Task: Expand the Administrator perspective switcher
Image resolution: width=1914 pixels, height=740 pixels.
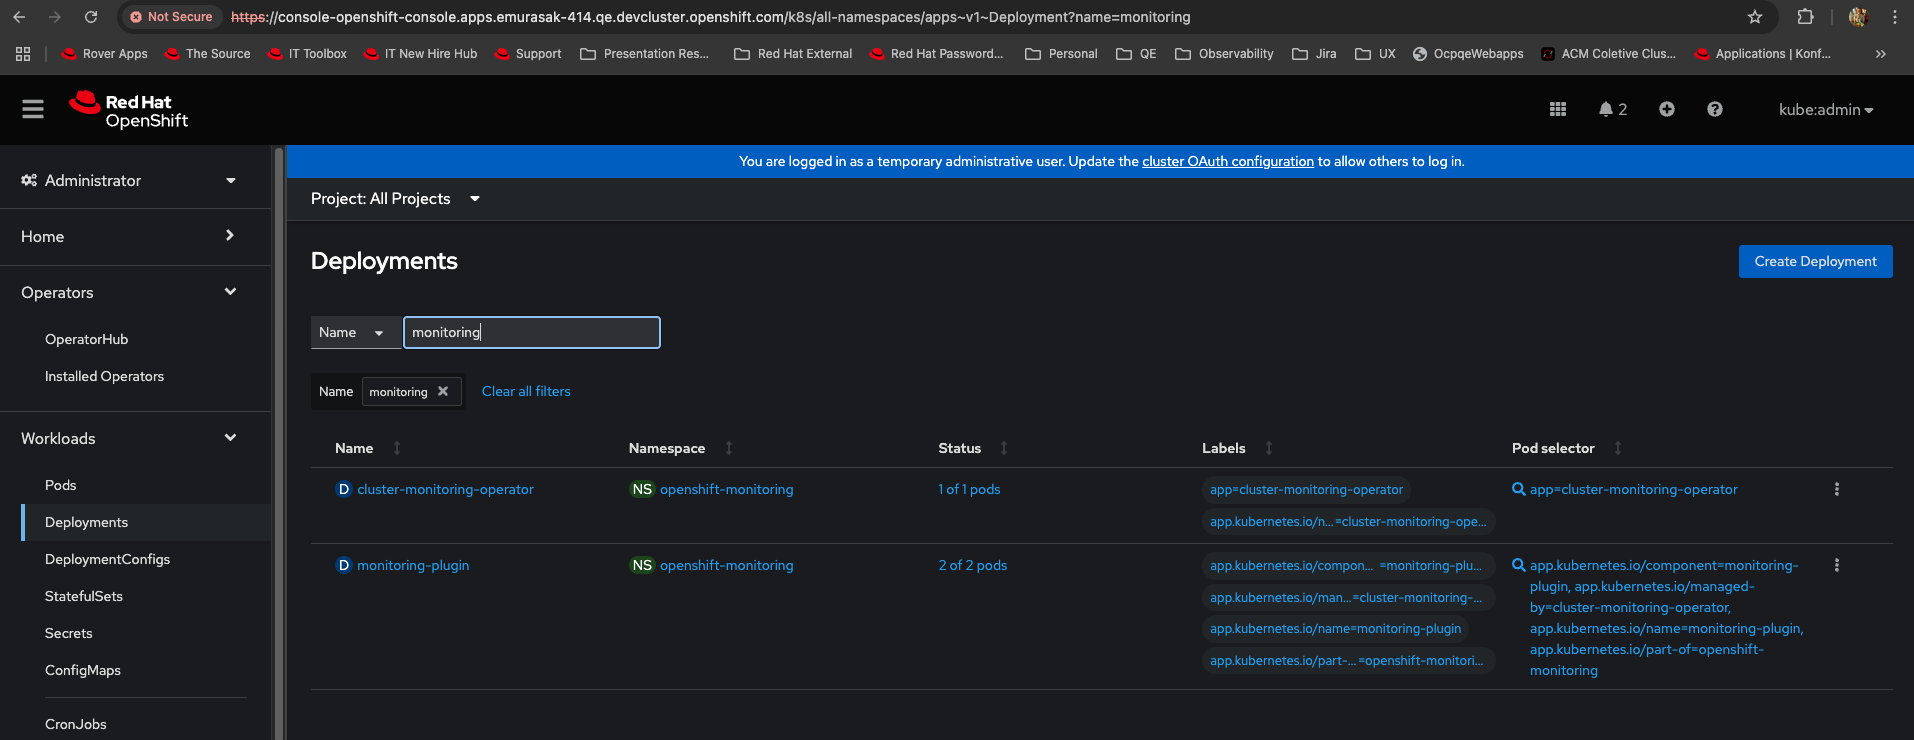Action: (x=130, y=181)
